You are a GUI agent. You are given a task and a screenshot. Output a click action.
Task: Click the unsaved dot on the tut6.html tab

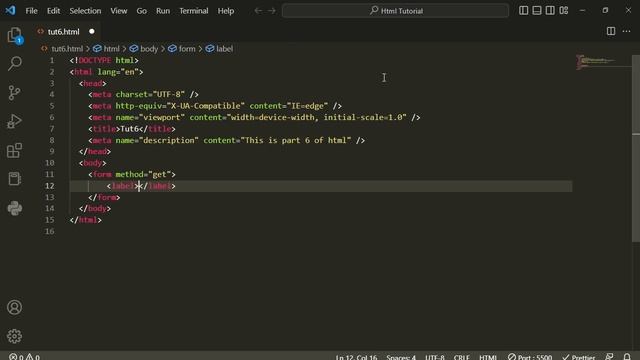[92, 31]
